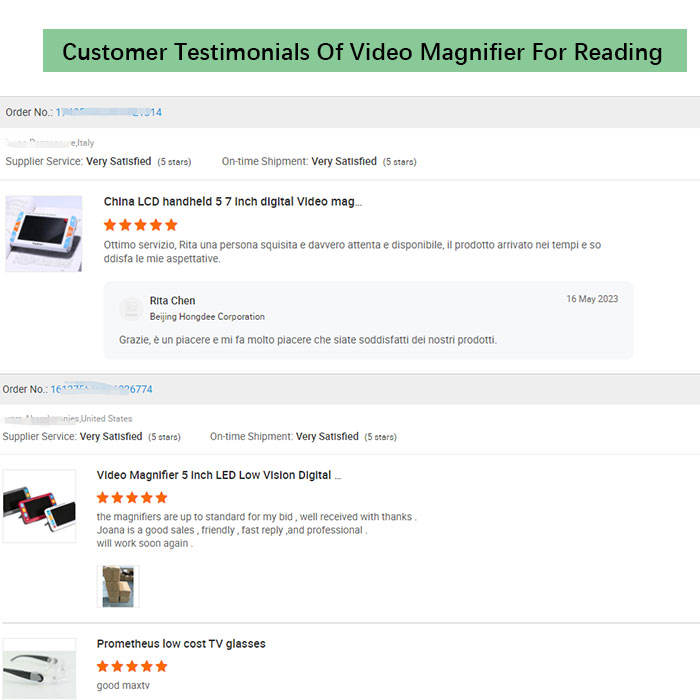Click the Italy buyer location text
This screenshot has height=700, width=700.
[51, 143]
